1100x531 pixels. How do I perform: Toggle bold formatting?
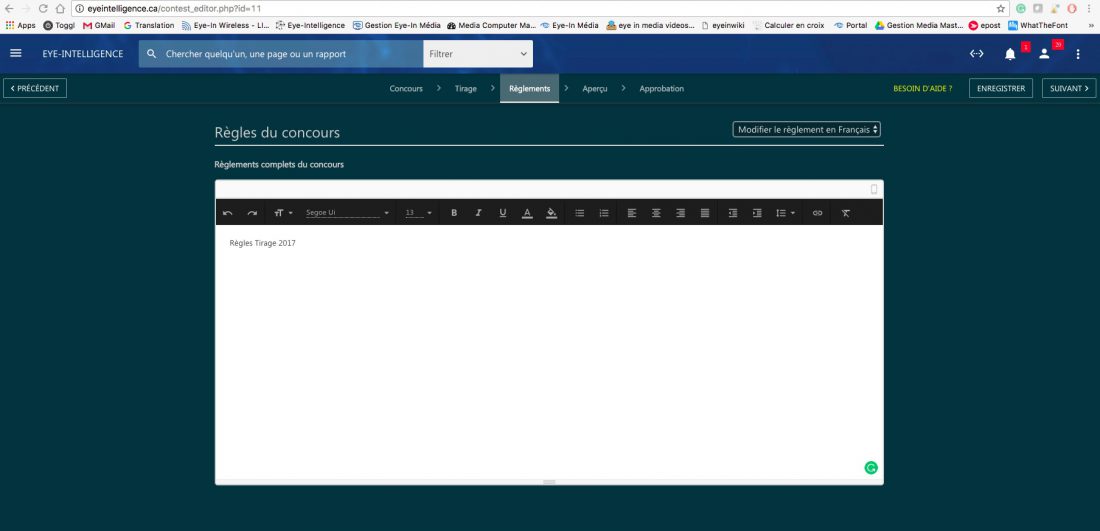pyautogui.click(x=454, y=213)
